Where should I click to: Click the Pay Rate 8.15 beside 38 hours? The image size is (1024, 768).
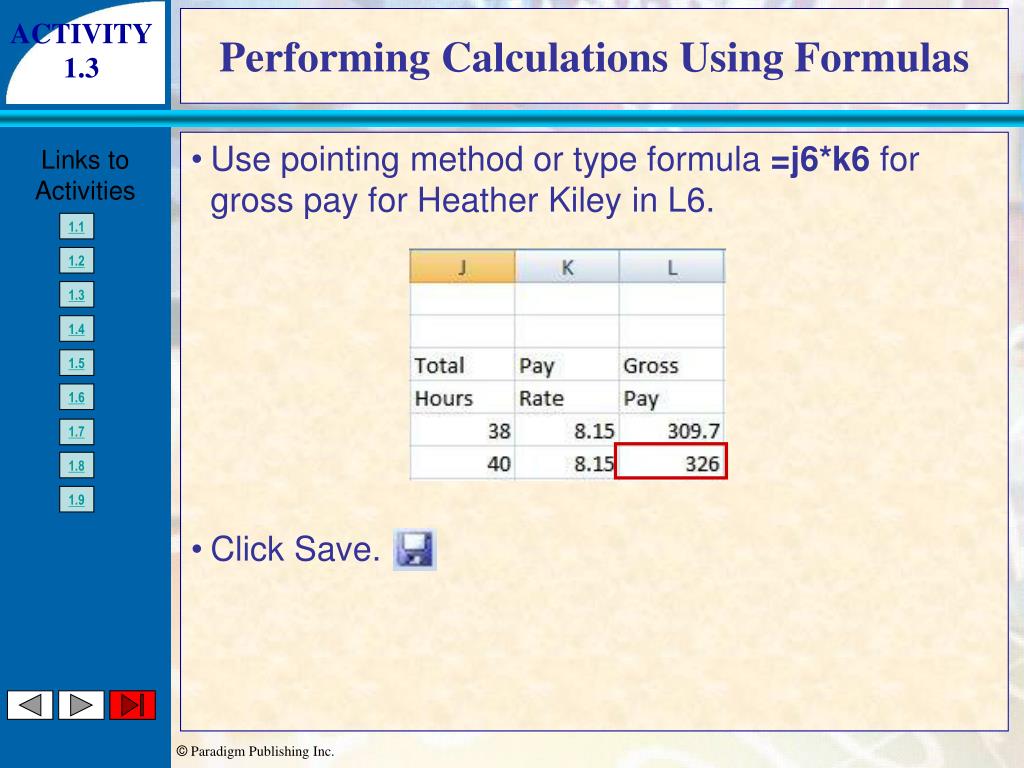(567, 430)
